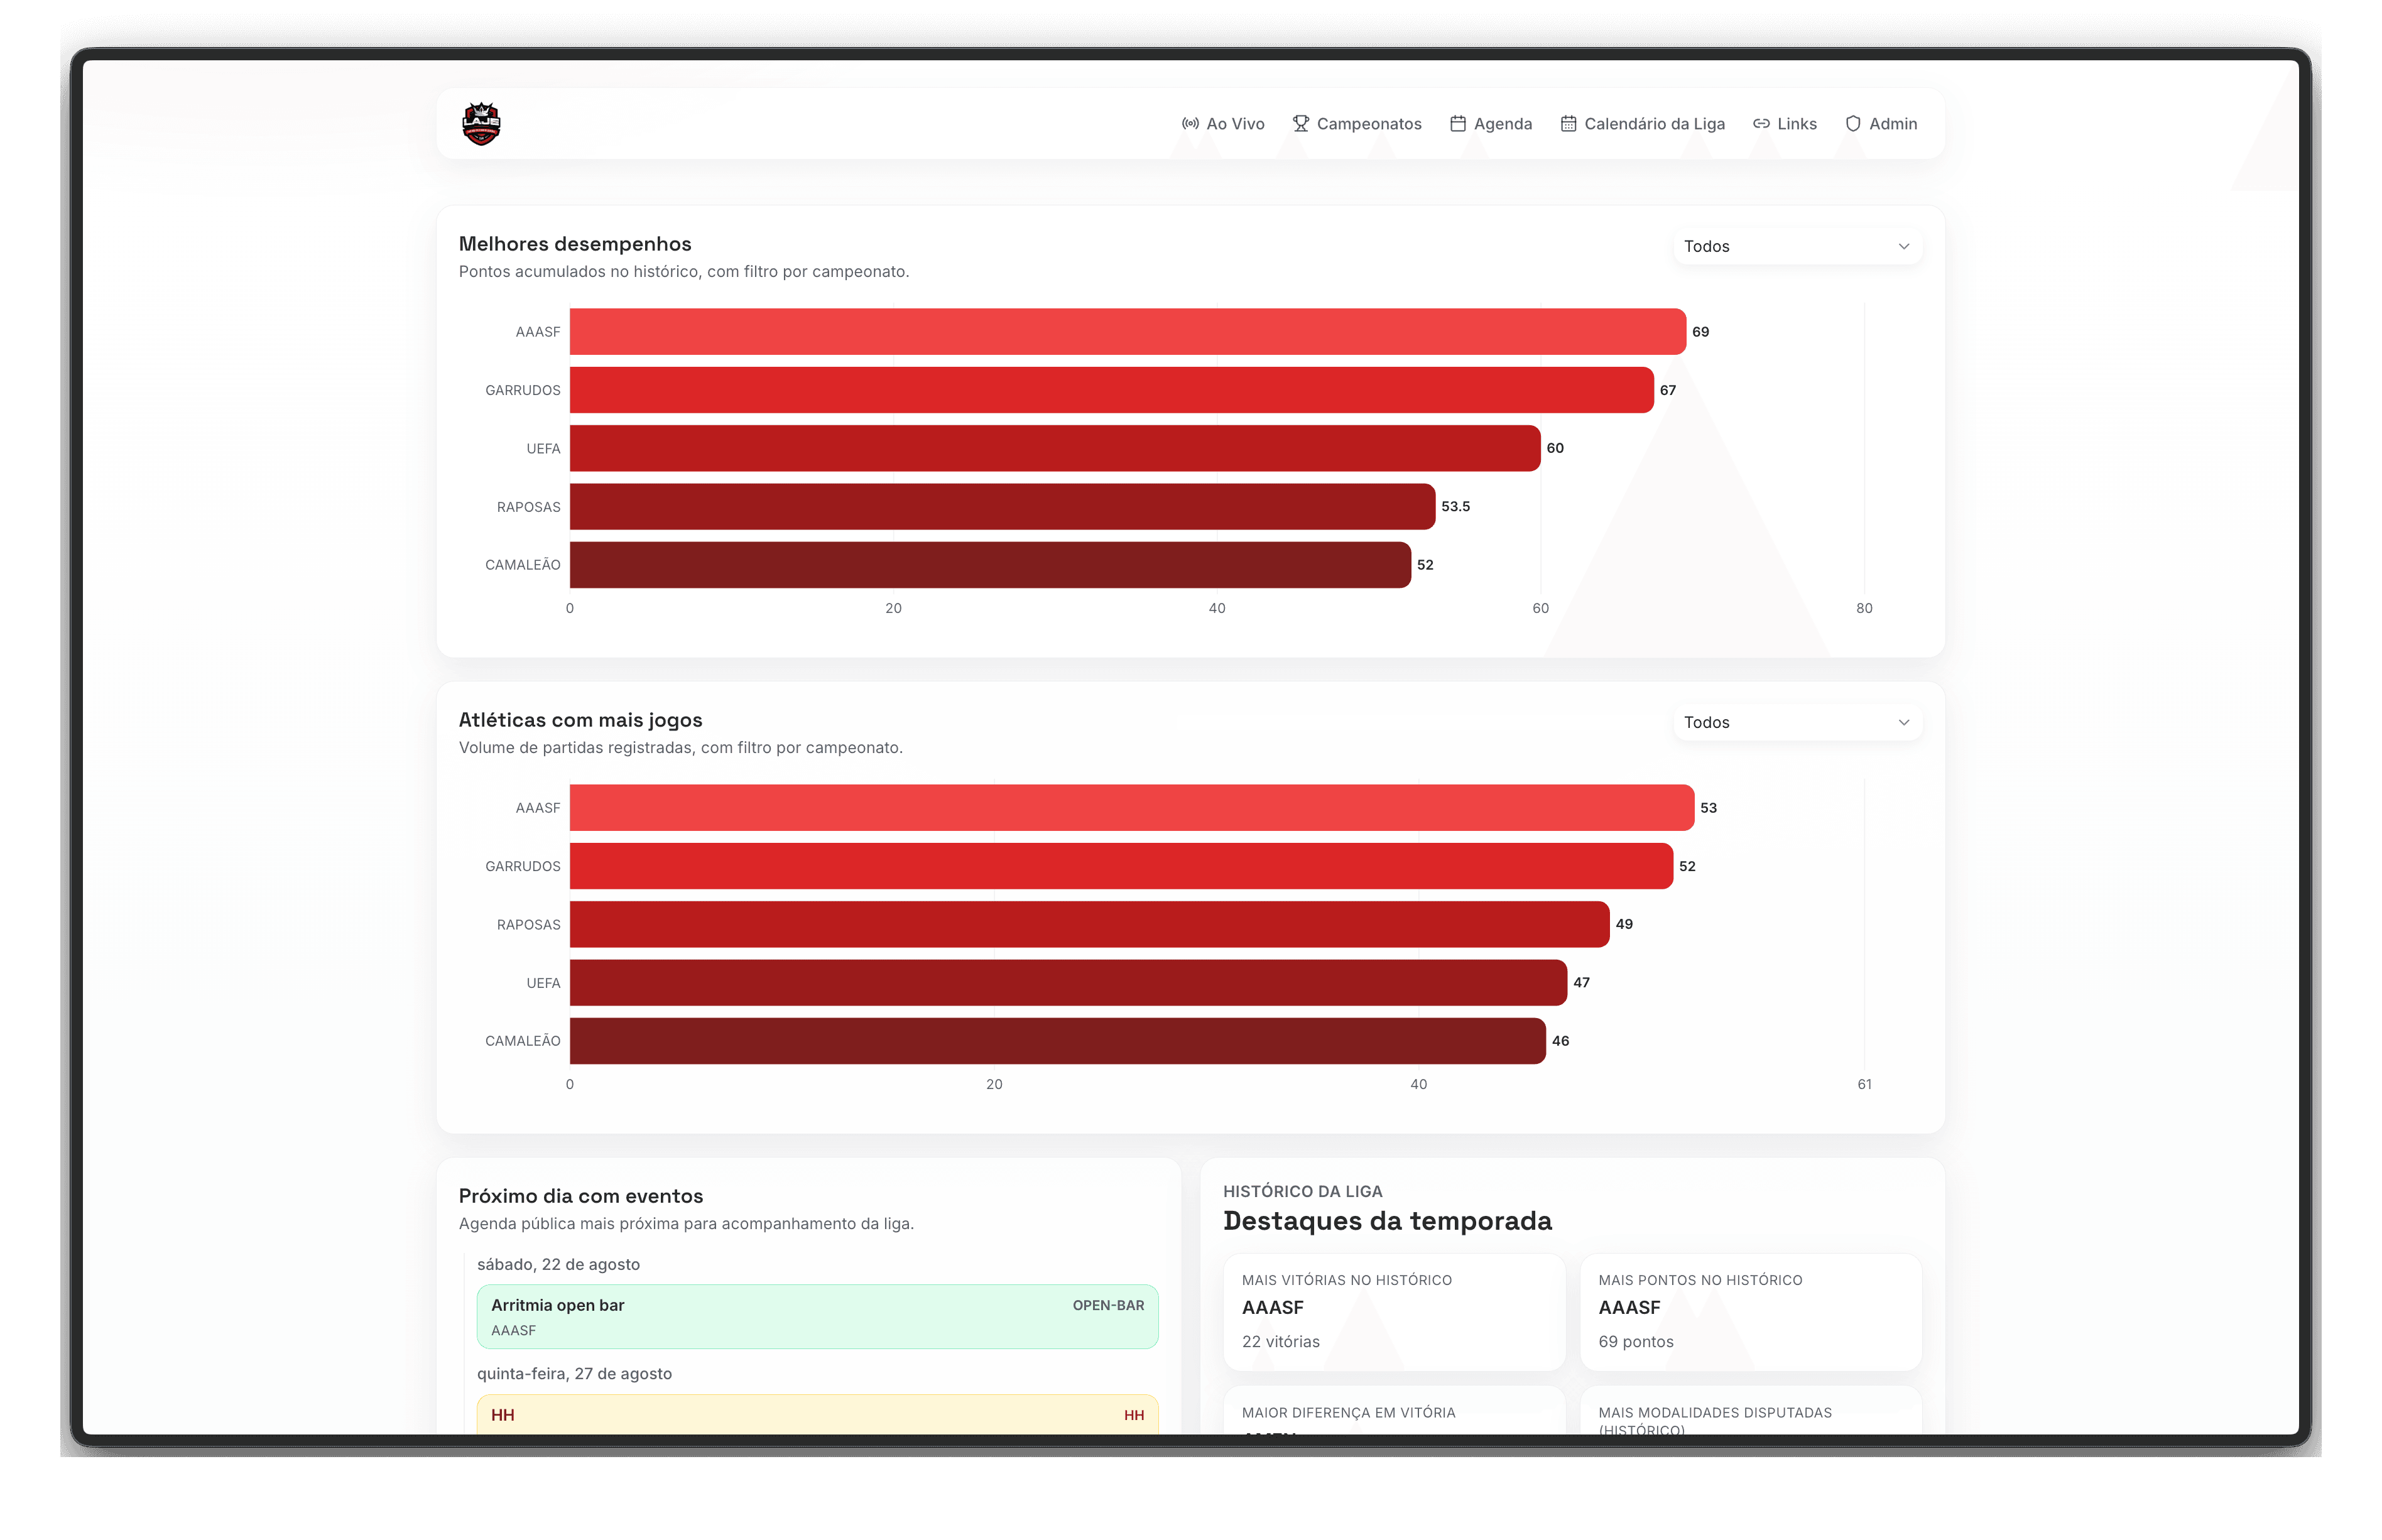Open the Ao Vivo page

click(x=1223, y=124)
